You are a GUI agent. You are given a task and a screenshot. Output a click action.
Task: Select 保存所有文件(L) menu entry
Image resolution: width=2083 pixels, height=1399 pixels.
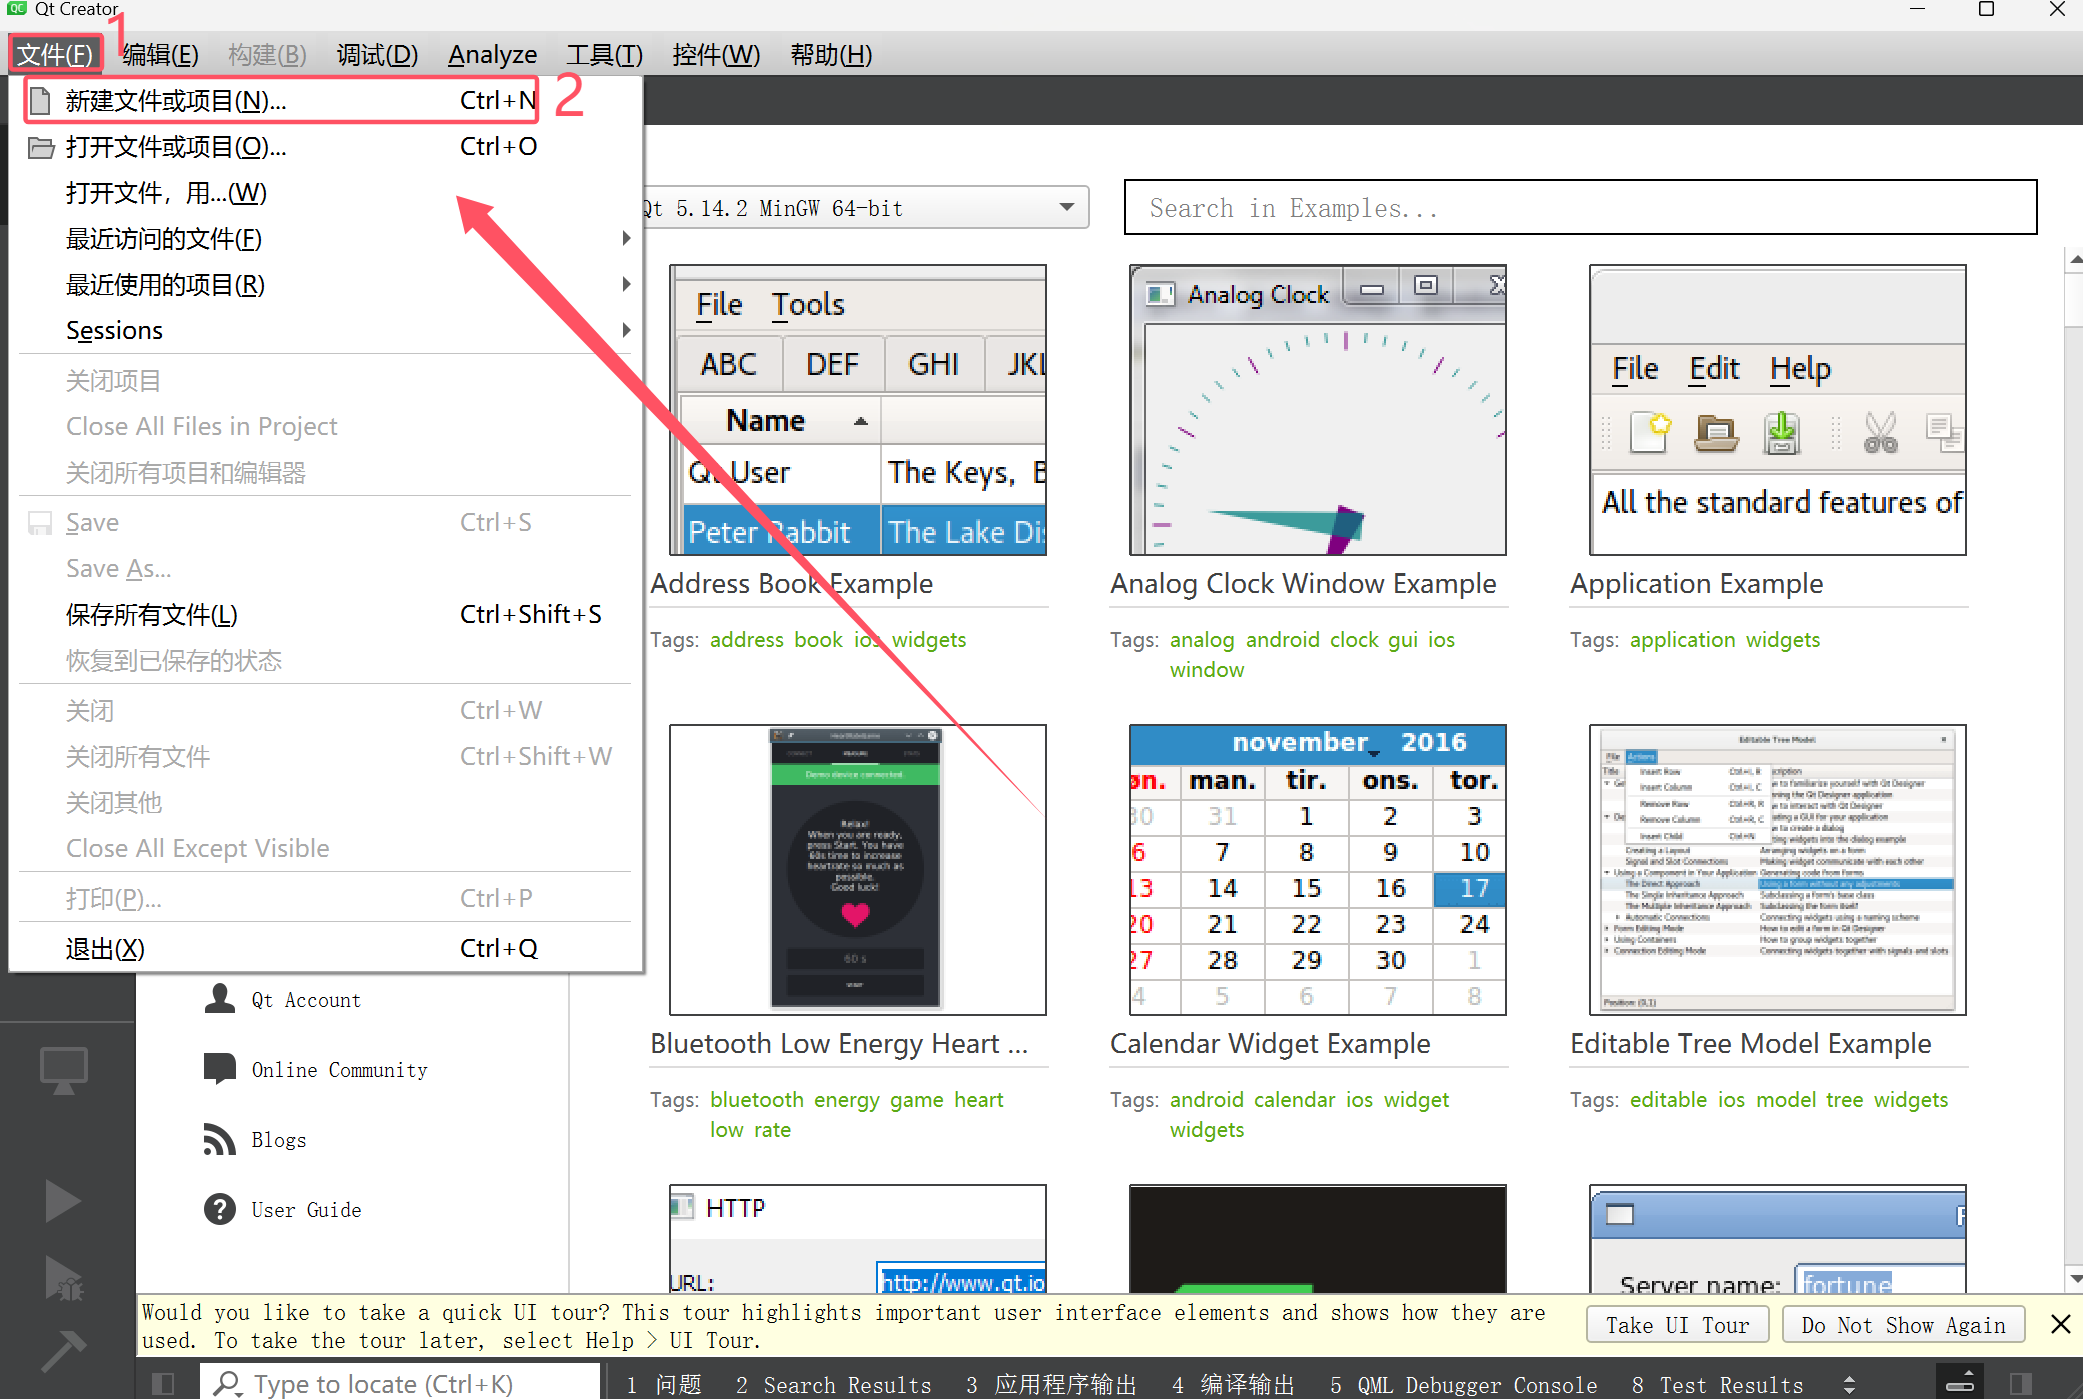[326, 615]
